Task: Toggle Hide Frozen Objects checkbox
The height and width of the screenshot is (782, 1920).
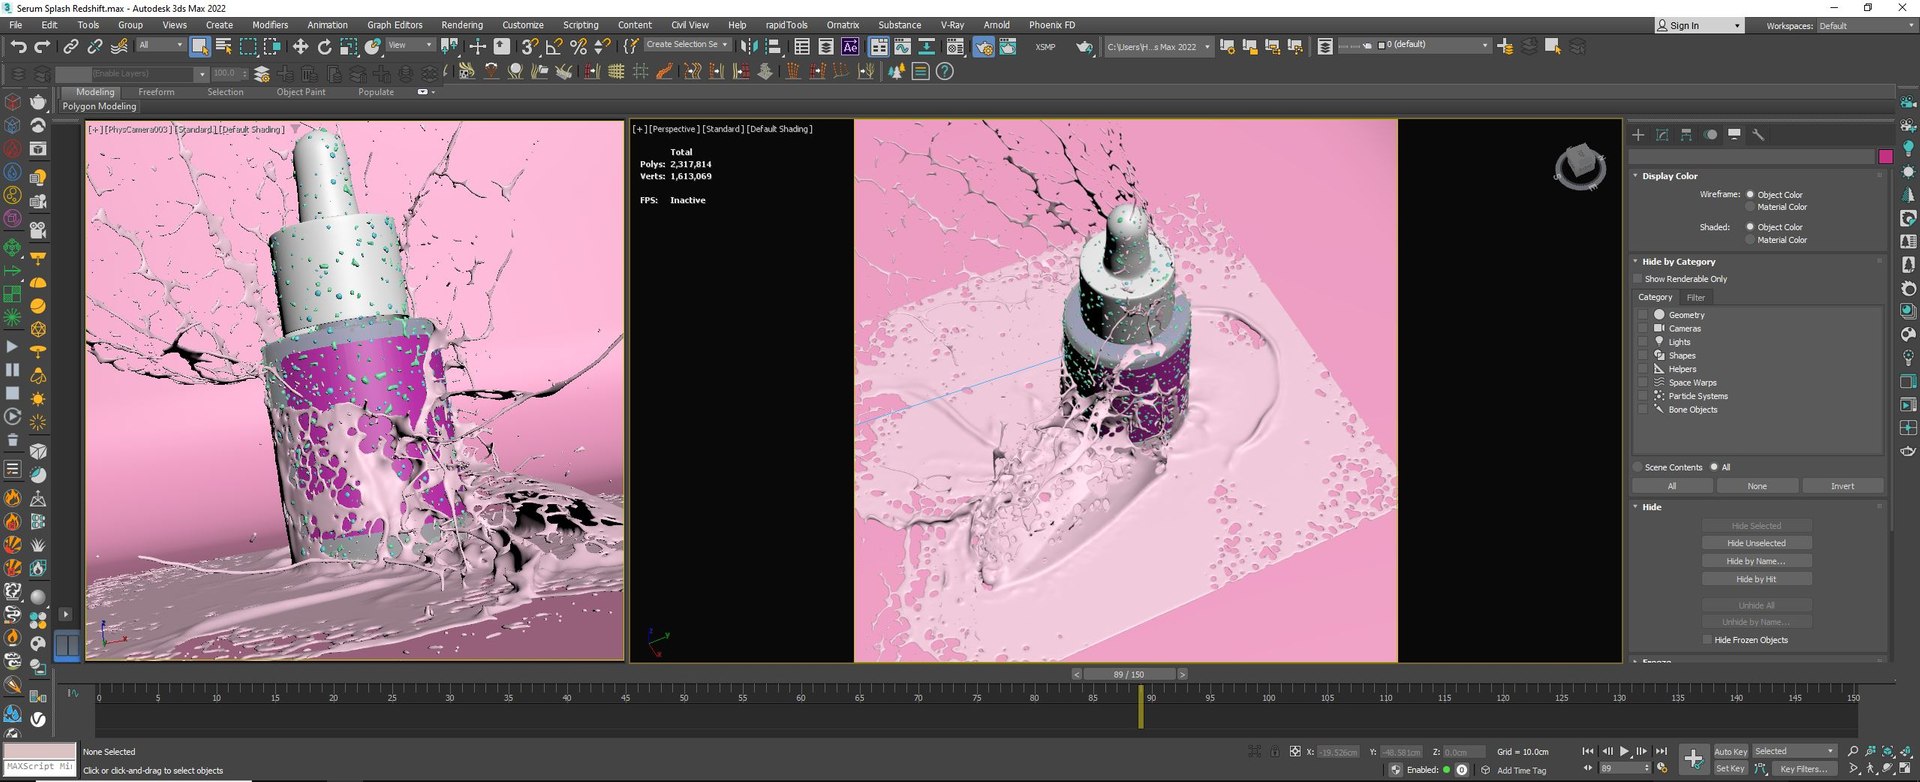Action: [x=1707, y=640]
